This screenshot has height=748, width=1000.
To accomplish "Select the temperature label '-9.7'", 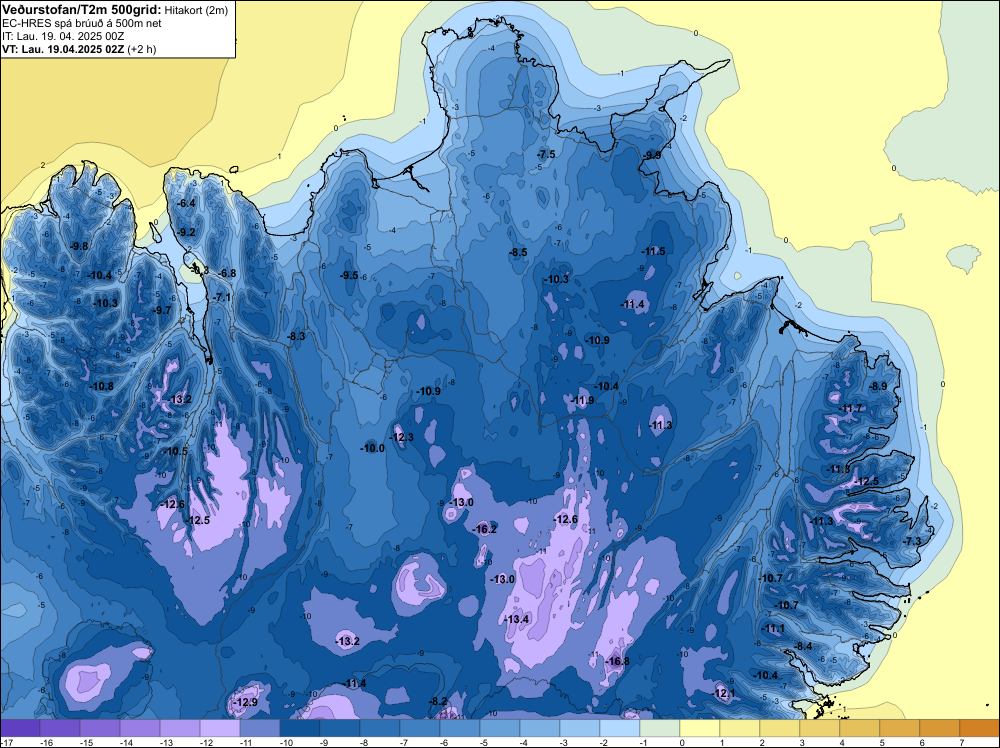I will (x=162, y=310).
